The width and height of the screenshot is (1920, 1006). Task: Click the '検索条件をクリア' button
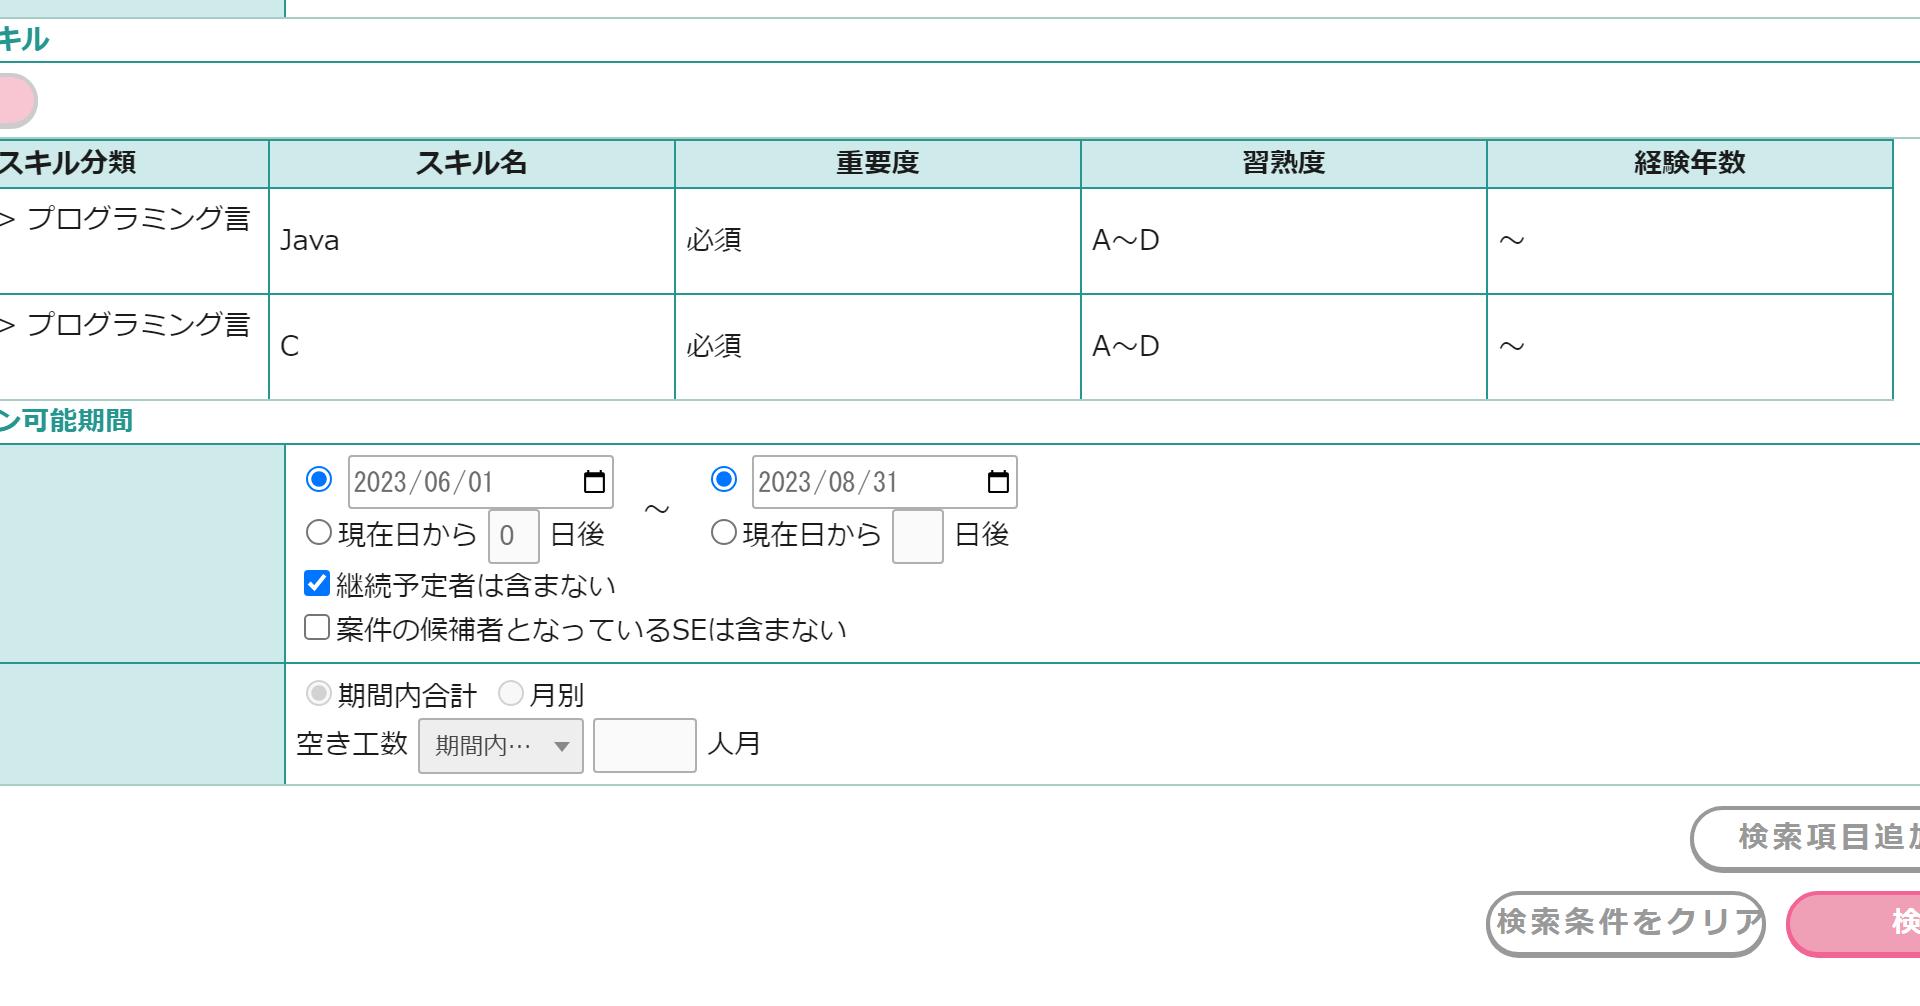[1626, 924]
